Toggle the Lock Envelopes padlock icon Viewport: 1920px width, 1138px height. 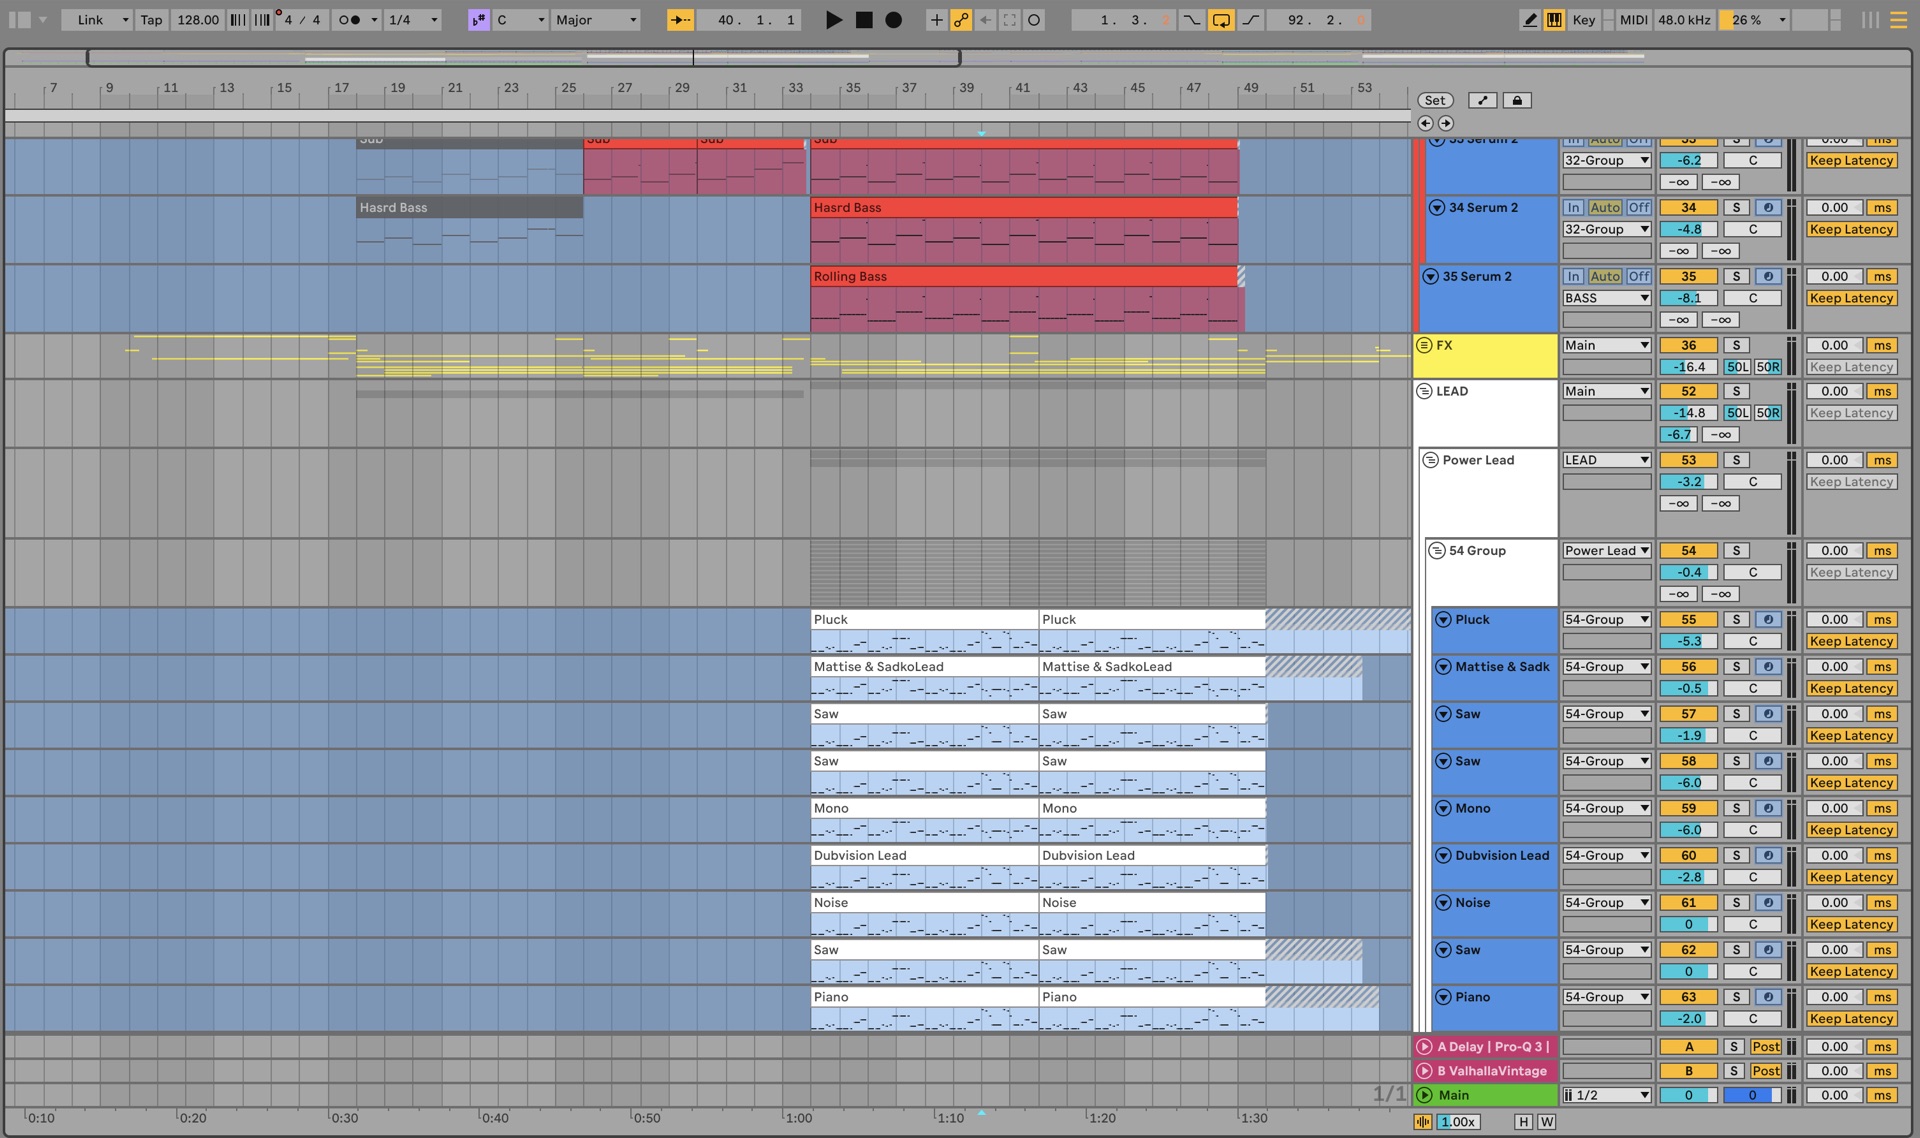point(1517,100)
